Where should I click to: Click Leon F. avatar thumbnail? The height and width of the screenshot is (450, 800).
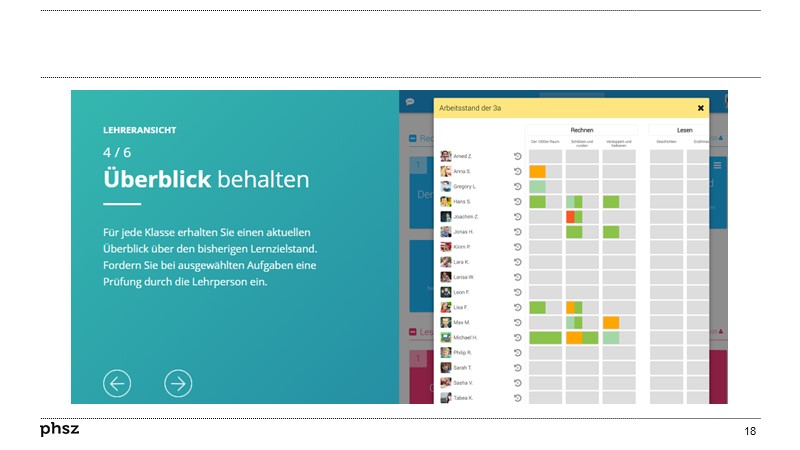click(446, 292)
